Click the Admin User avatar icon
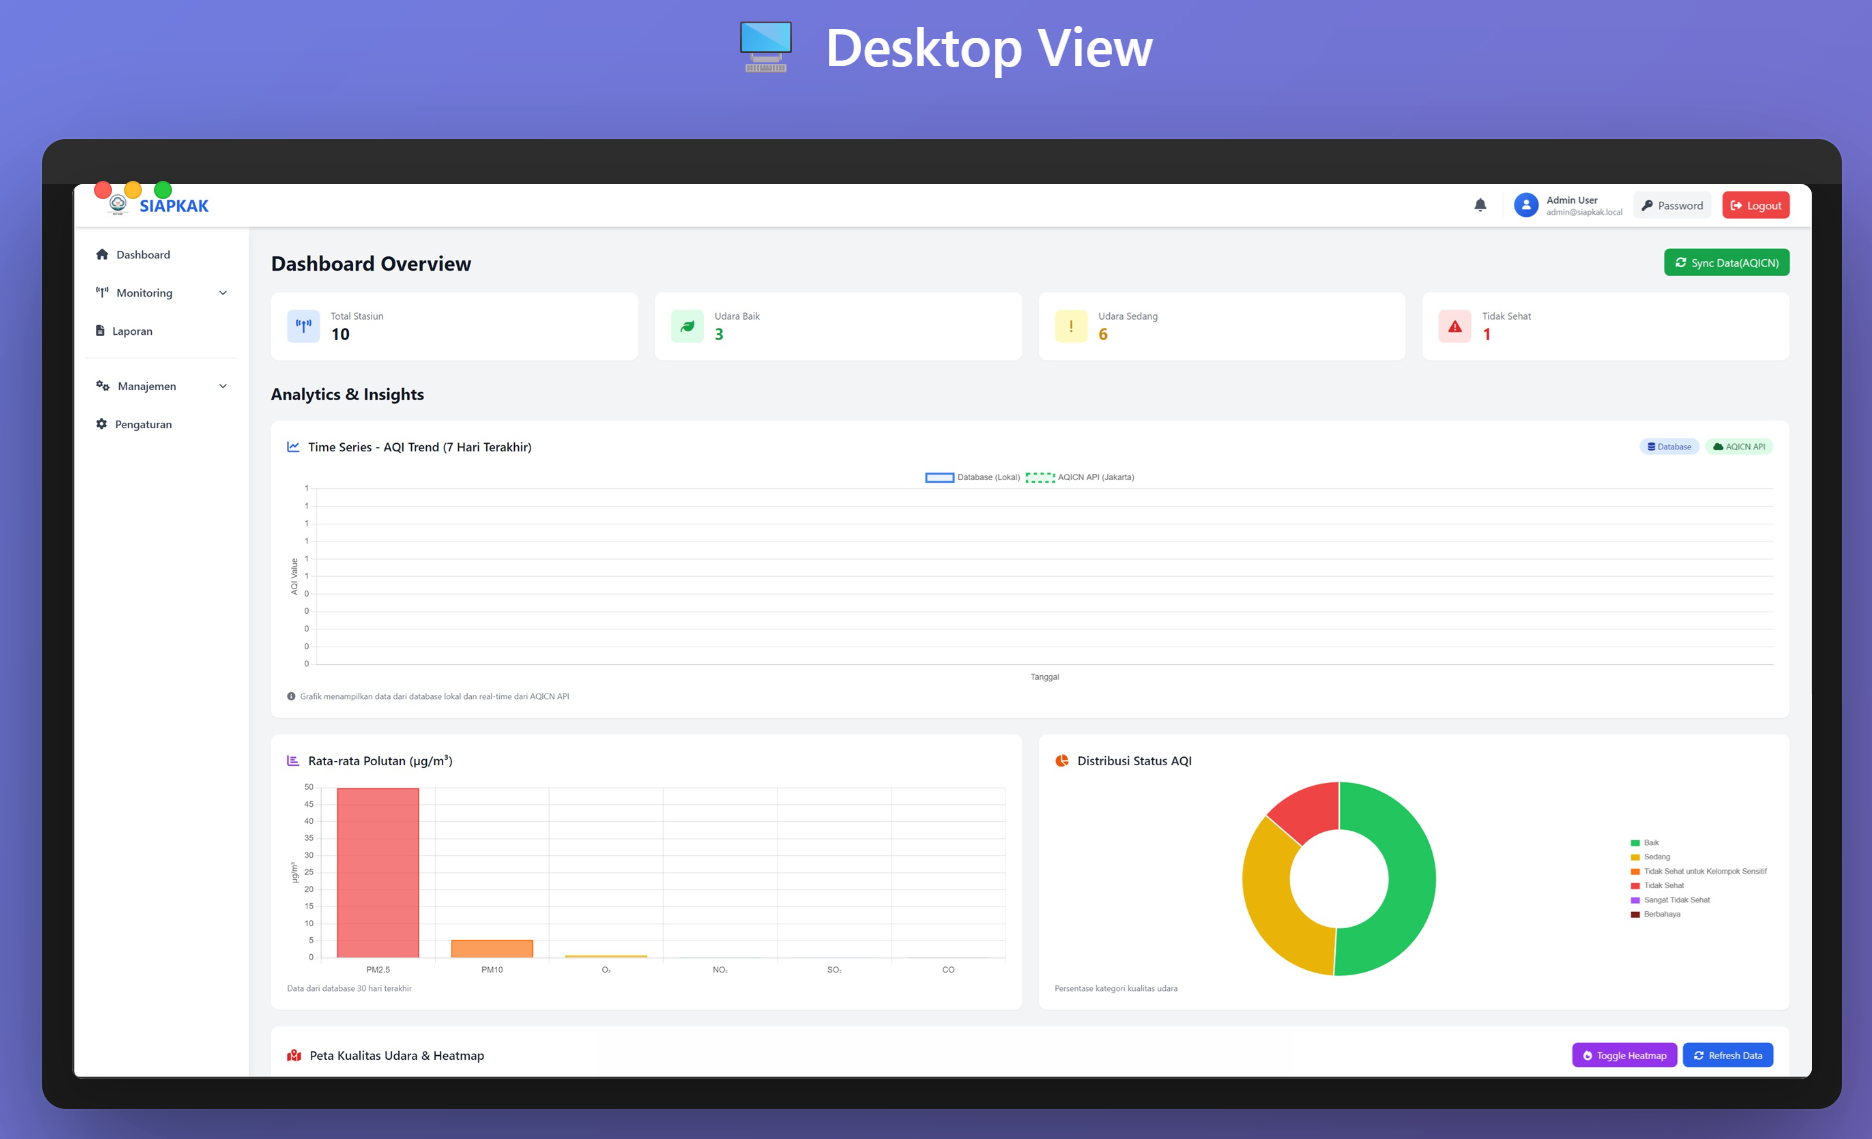Viewport: 1872px width, 1139px height. pos(1526,205)
